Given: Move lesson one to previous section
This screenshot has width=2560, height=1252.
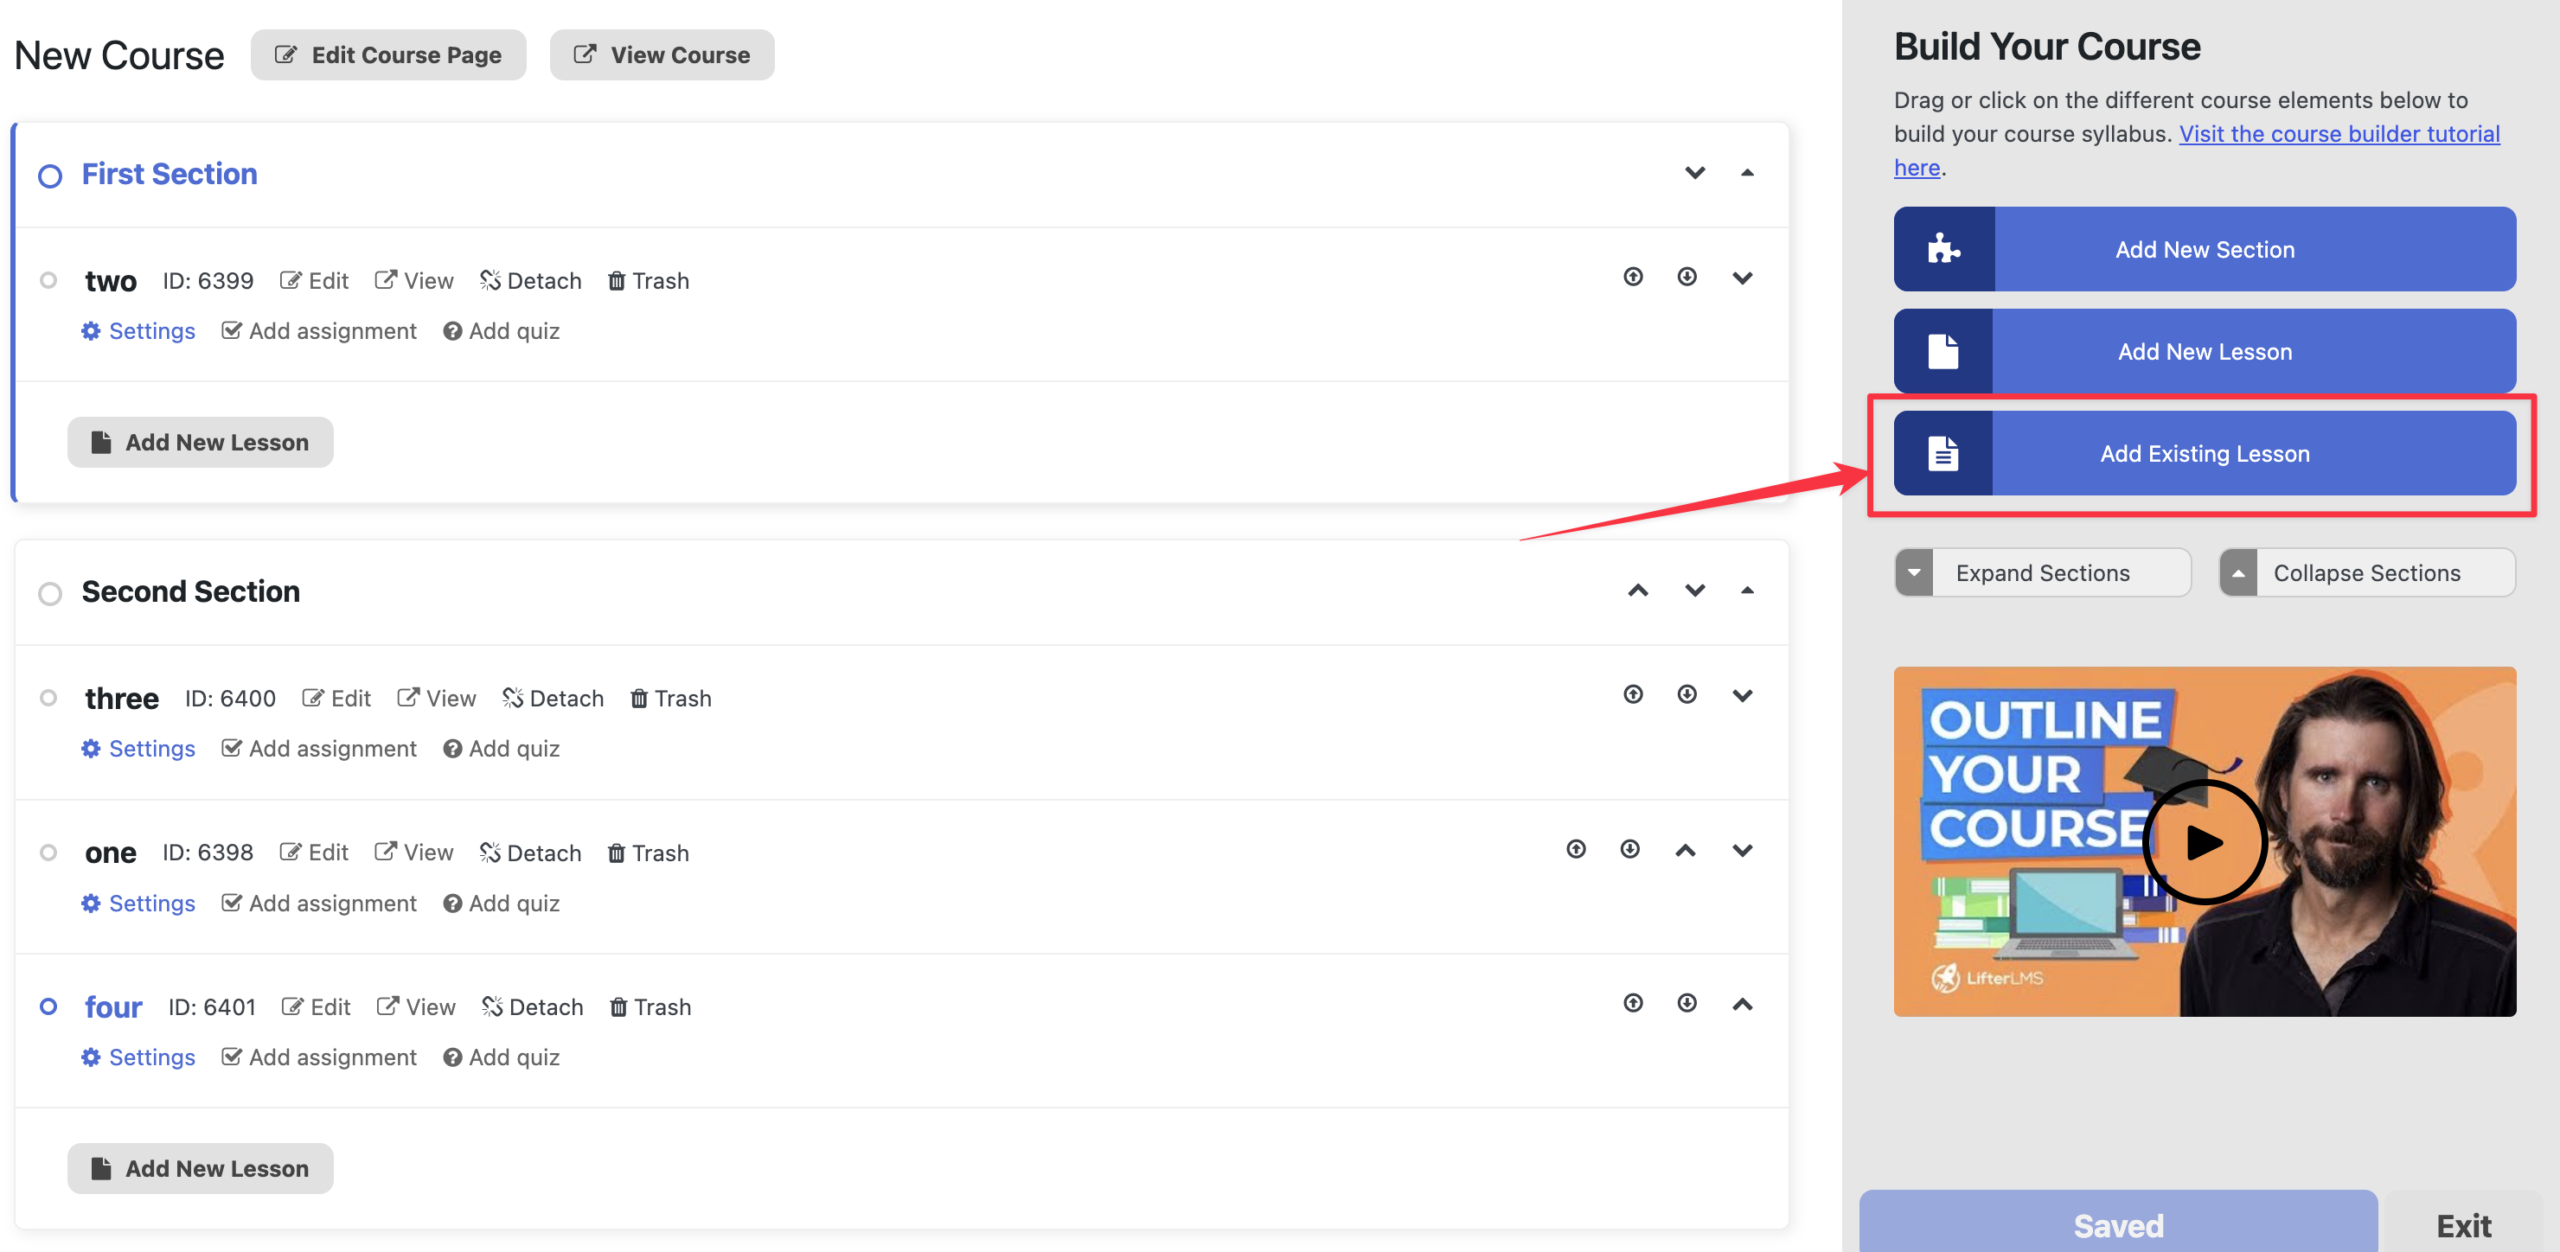Looking at the screenshot, I should tap(1576, 849).
